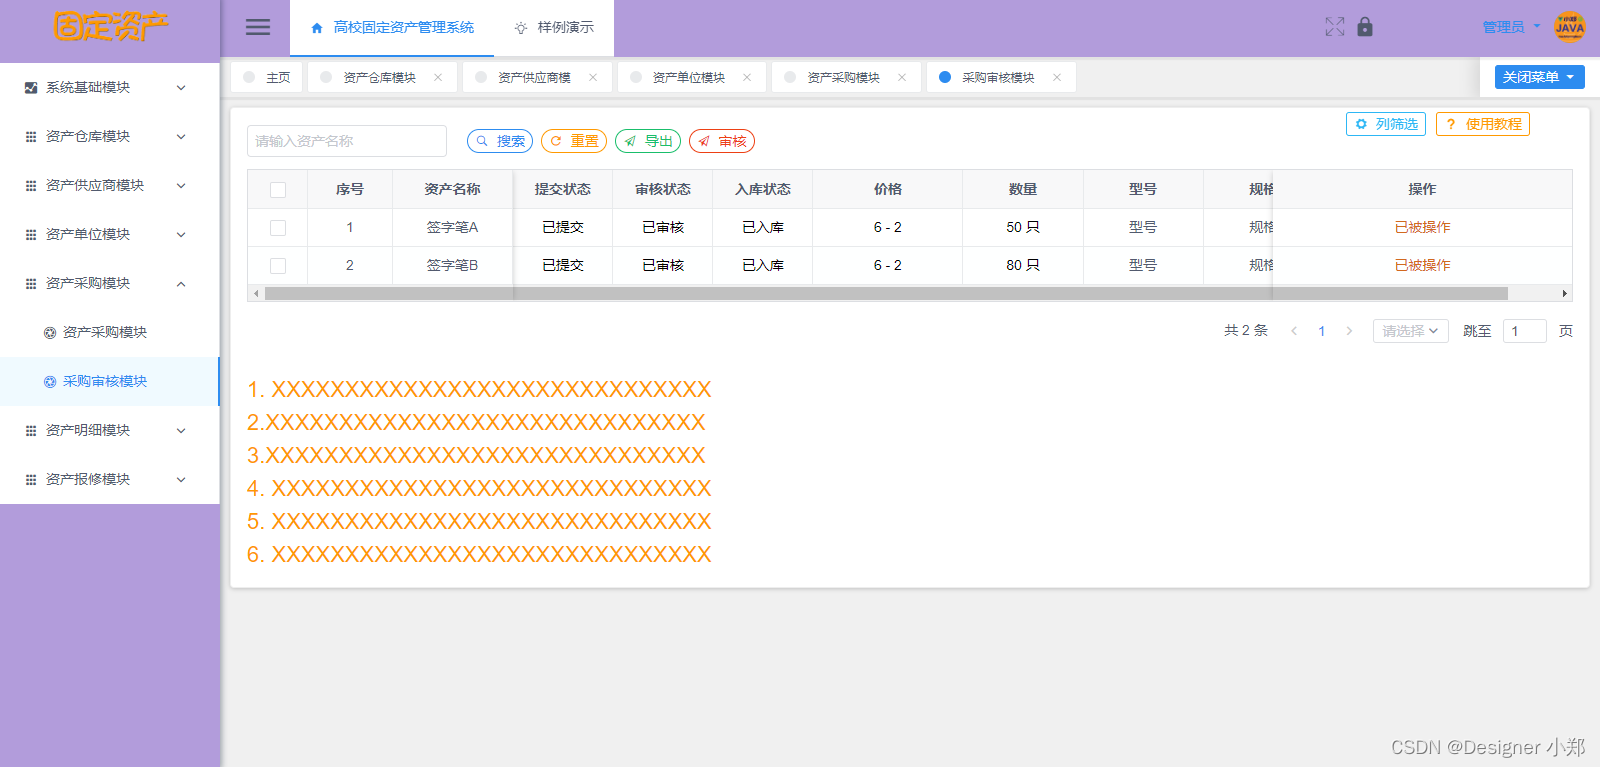The width and height of the screenshot is (1600, 767).
Task: Click 已被操作 for 签字笔A
Action: click(x=1422, y=228)
